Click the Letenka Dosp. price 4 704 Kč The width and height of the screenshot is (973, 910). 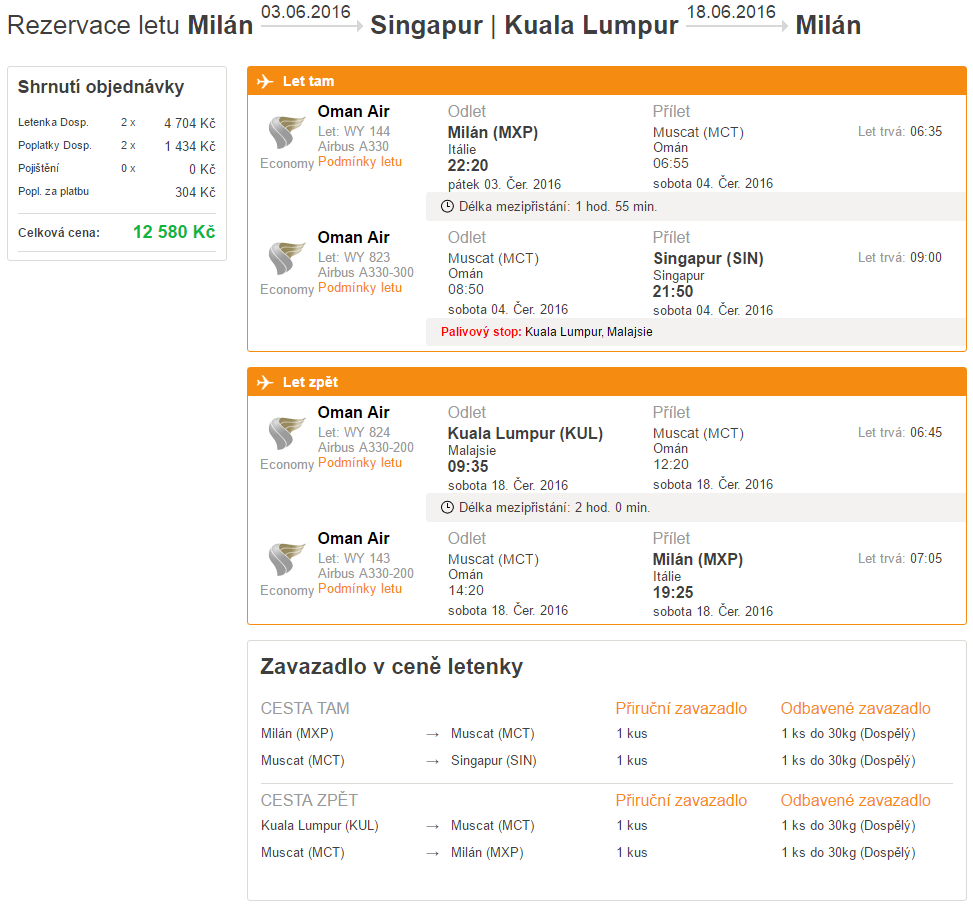pyautogui.click(x=190, y=124)
